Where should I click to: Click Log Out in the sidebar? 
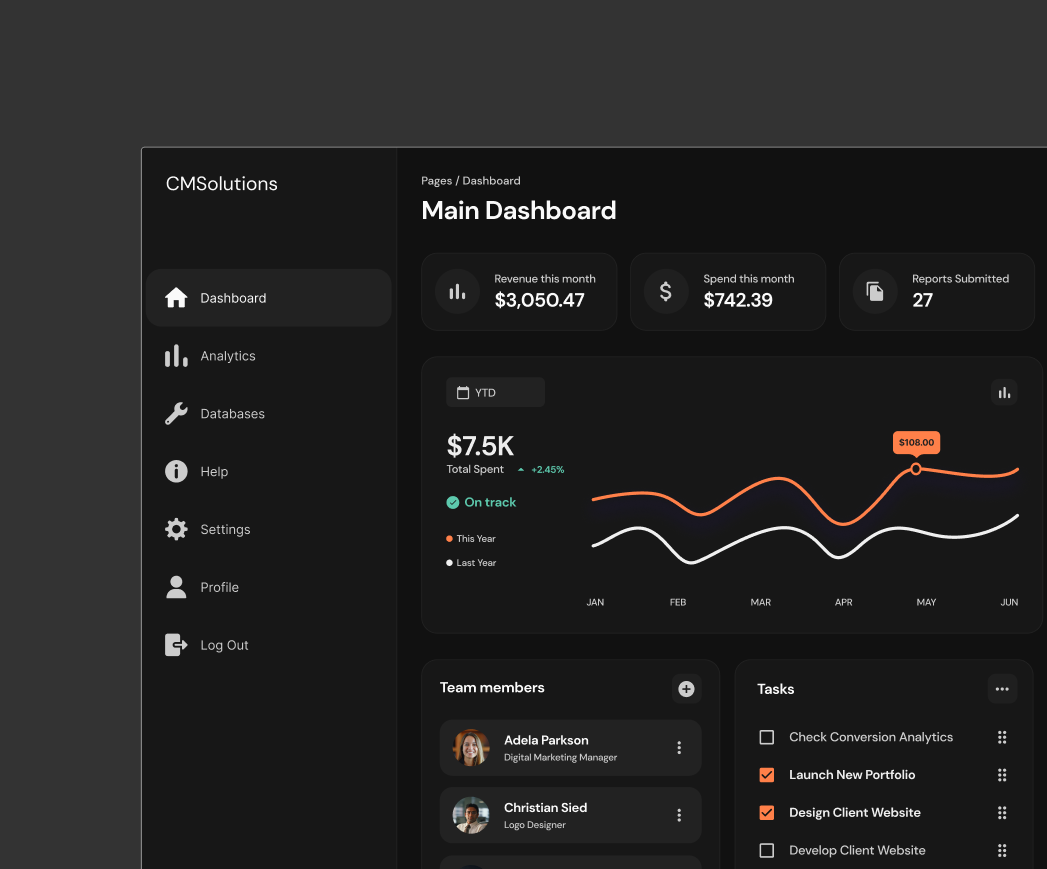[176, 645]
